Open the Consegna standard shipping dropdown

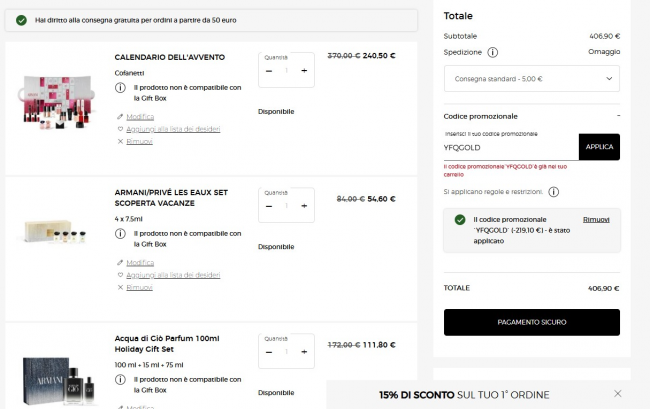[x=531, y=78]
